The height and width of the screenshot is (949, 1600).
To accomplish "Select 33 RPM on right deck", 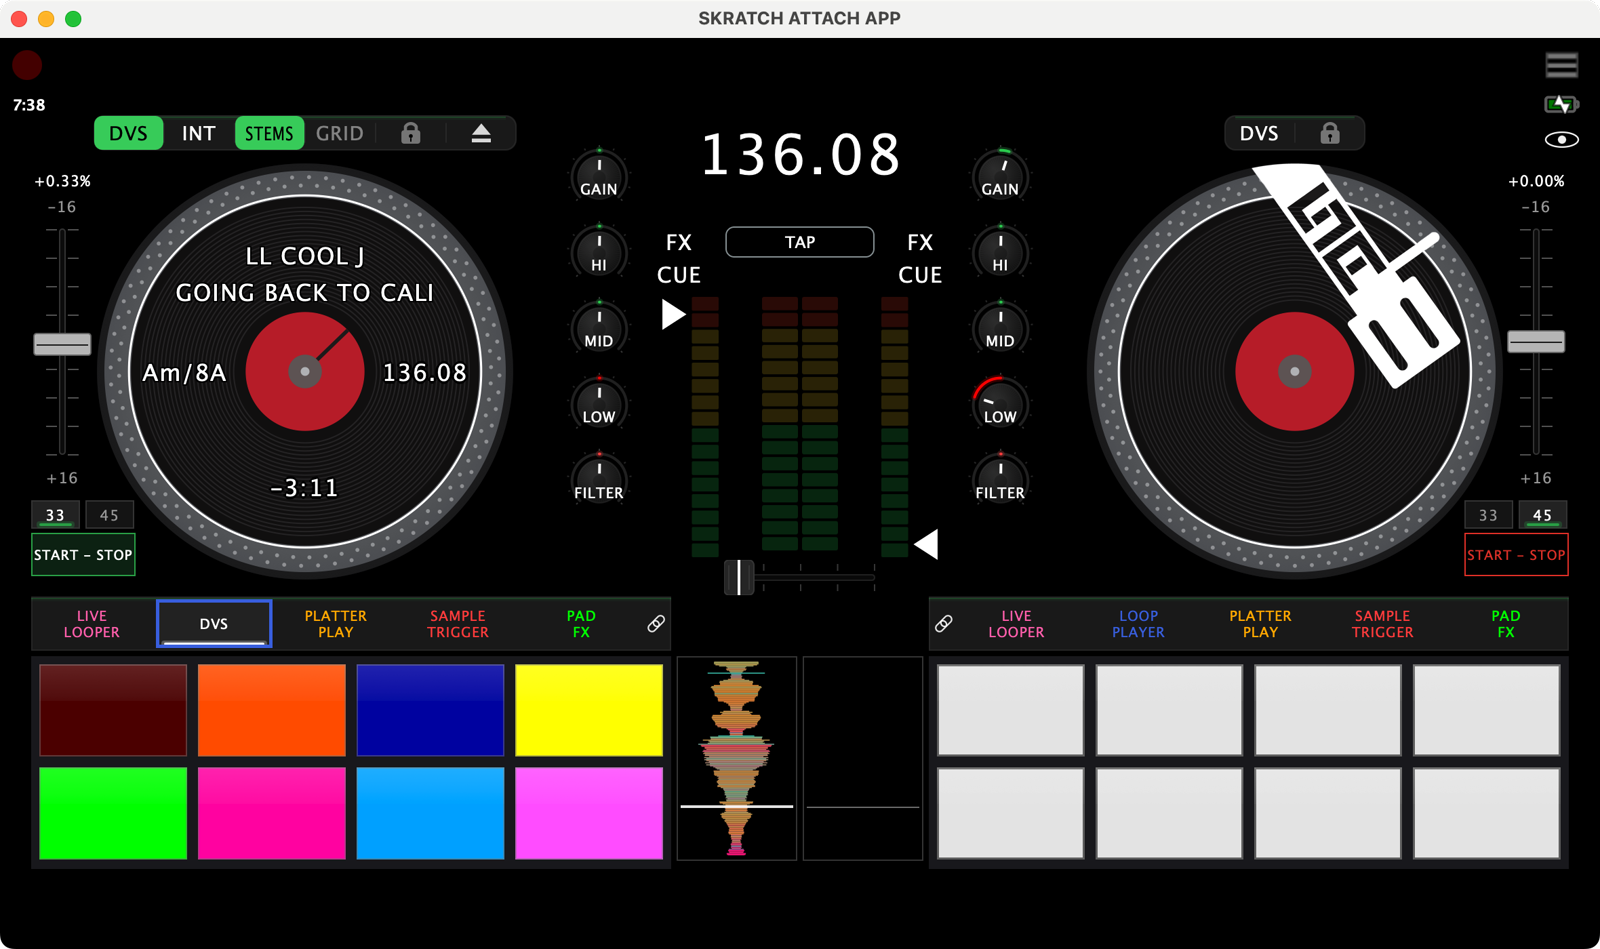I will (x=1488, y=515).
